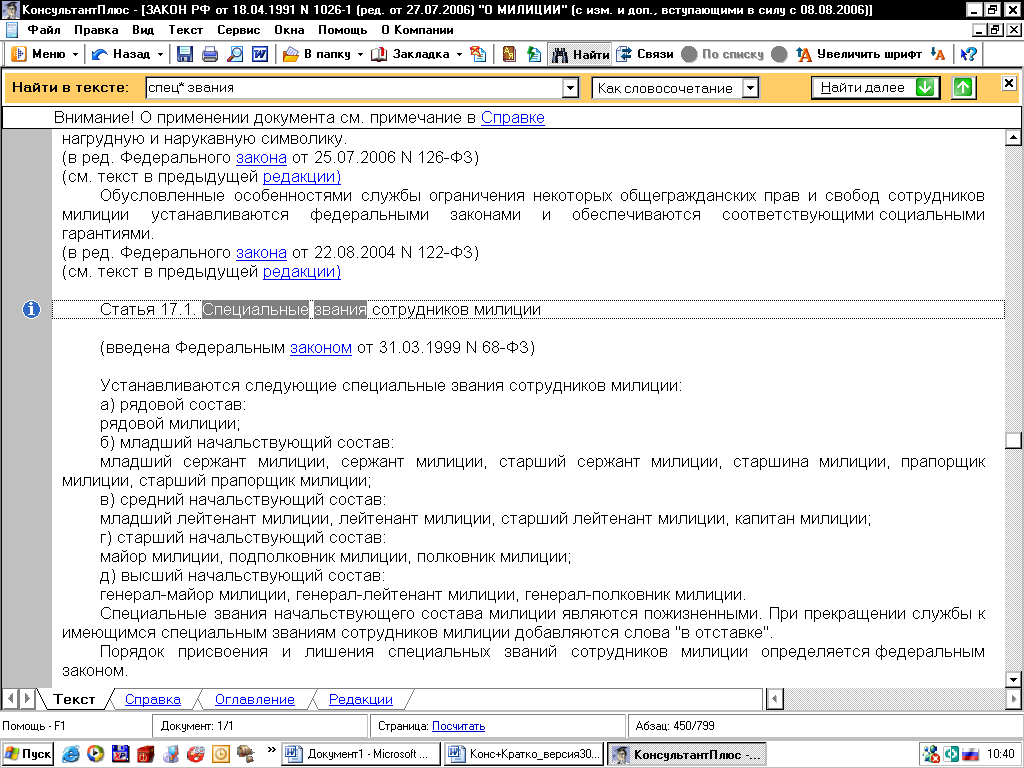Open the Правка menu

pyautogui.click(x=96, y=30)
